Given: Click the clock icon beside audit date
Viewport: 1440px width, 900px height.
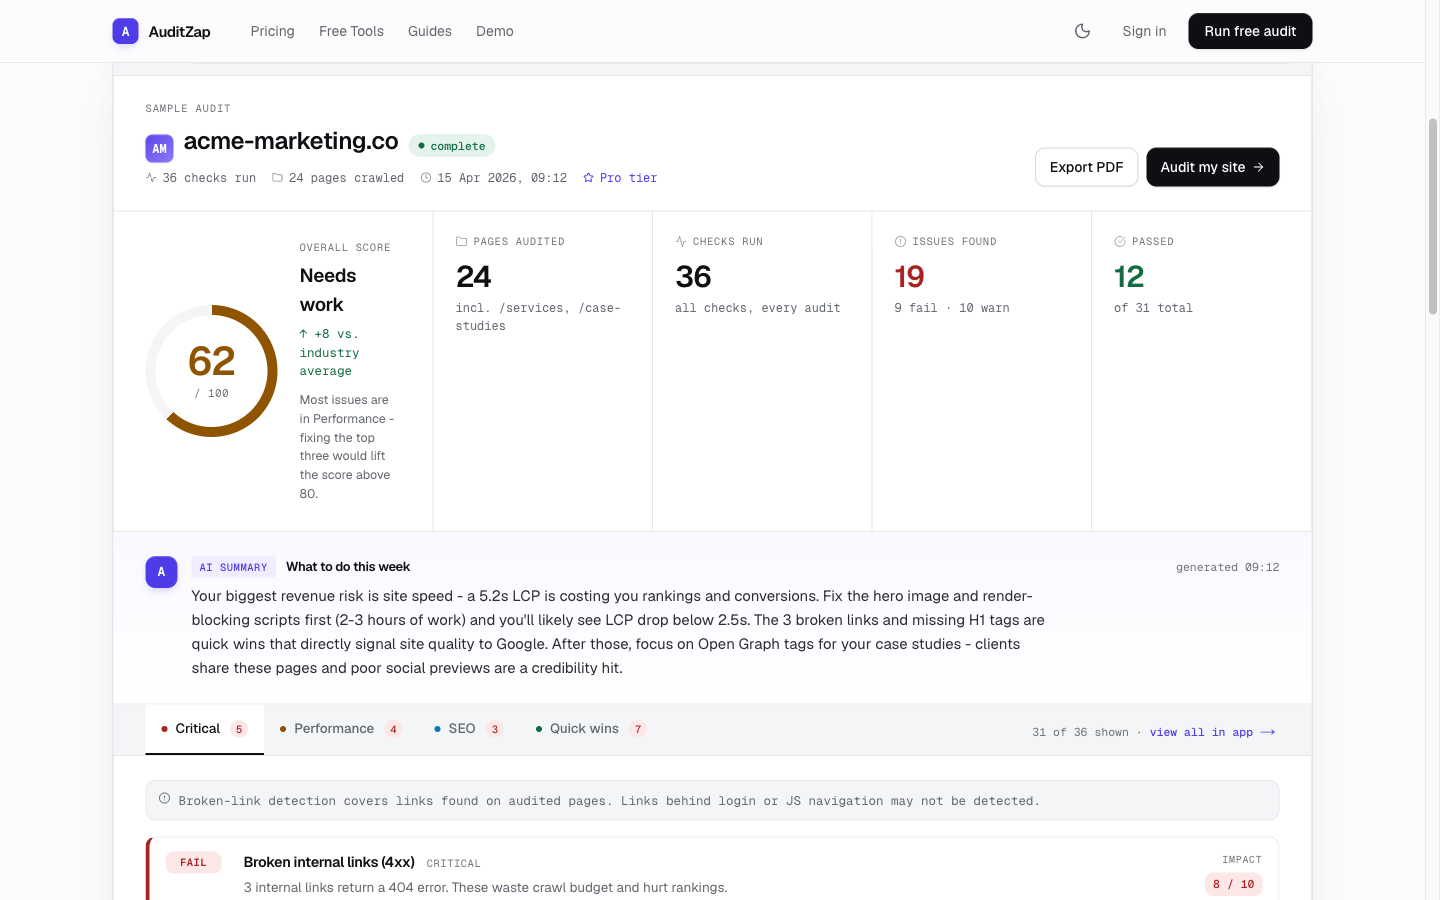Looking at the screenshot, I should click(x=426, y=178).
